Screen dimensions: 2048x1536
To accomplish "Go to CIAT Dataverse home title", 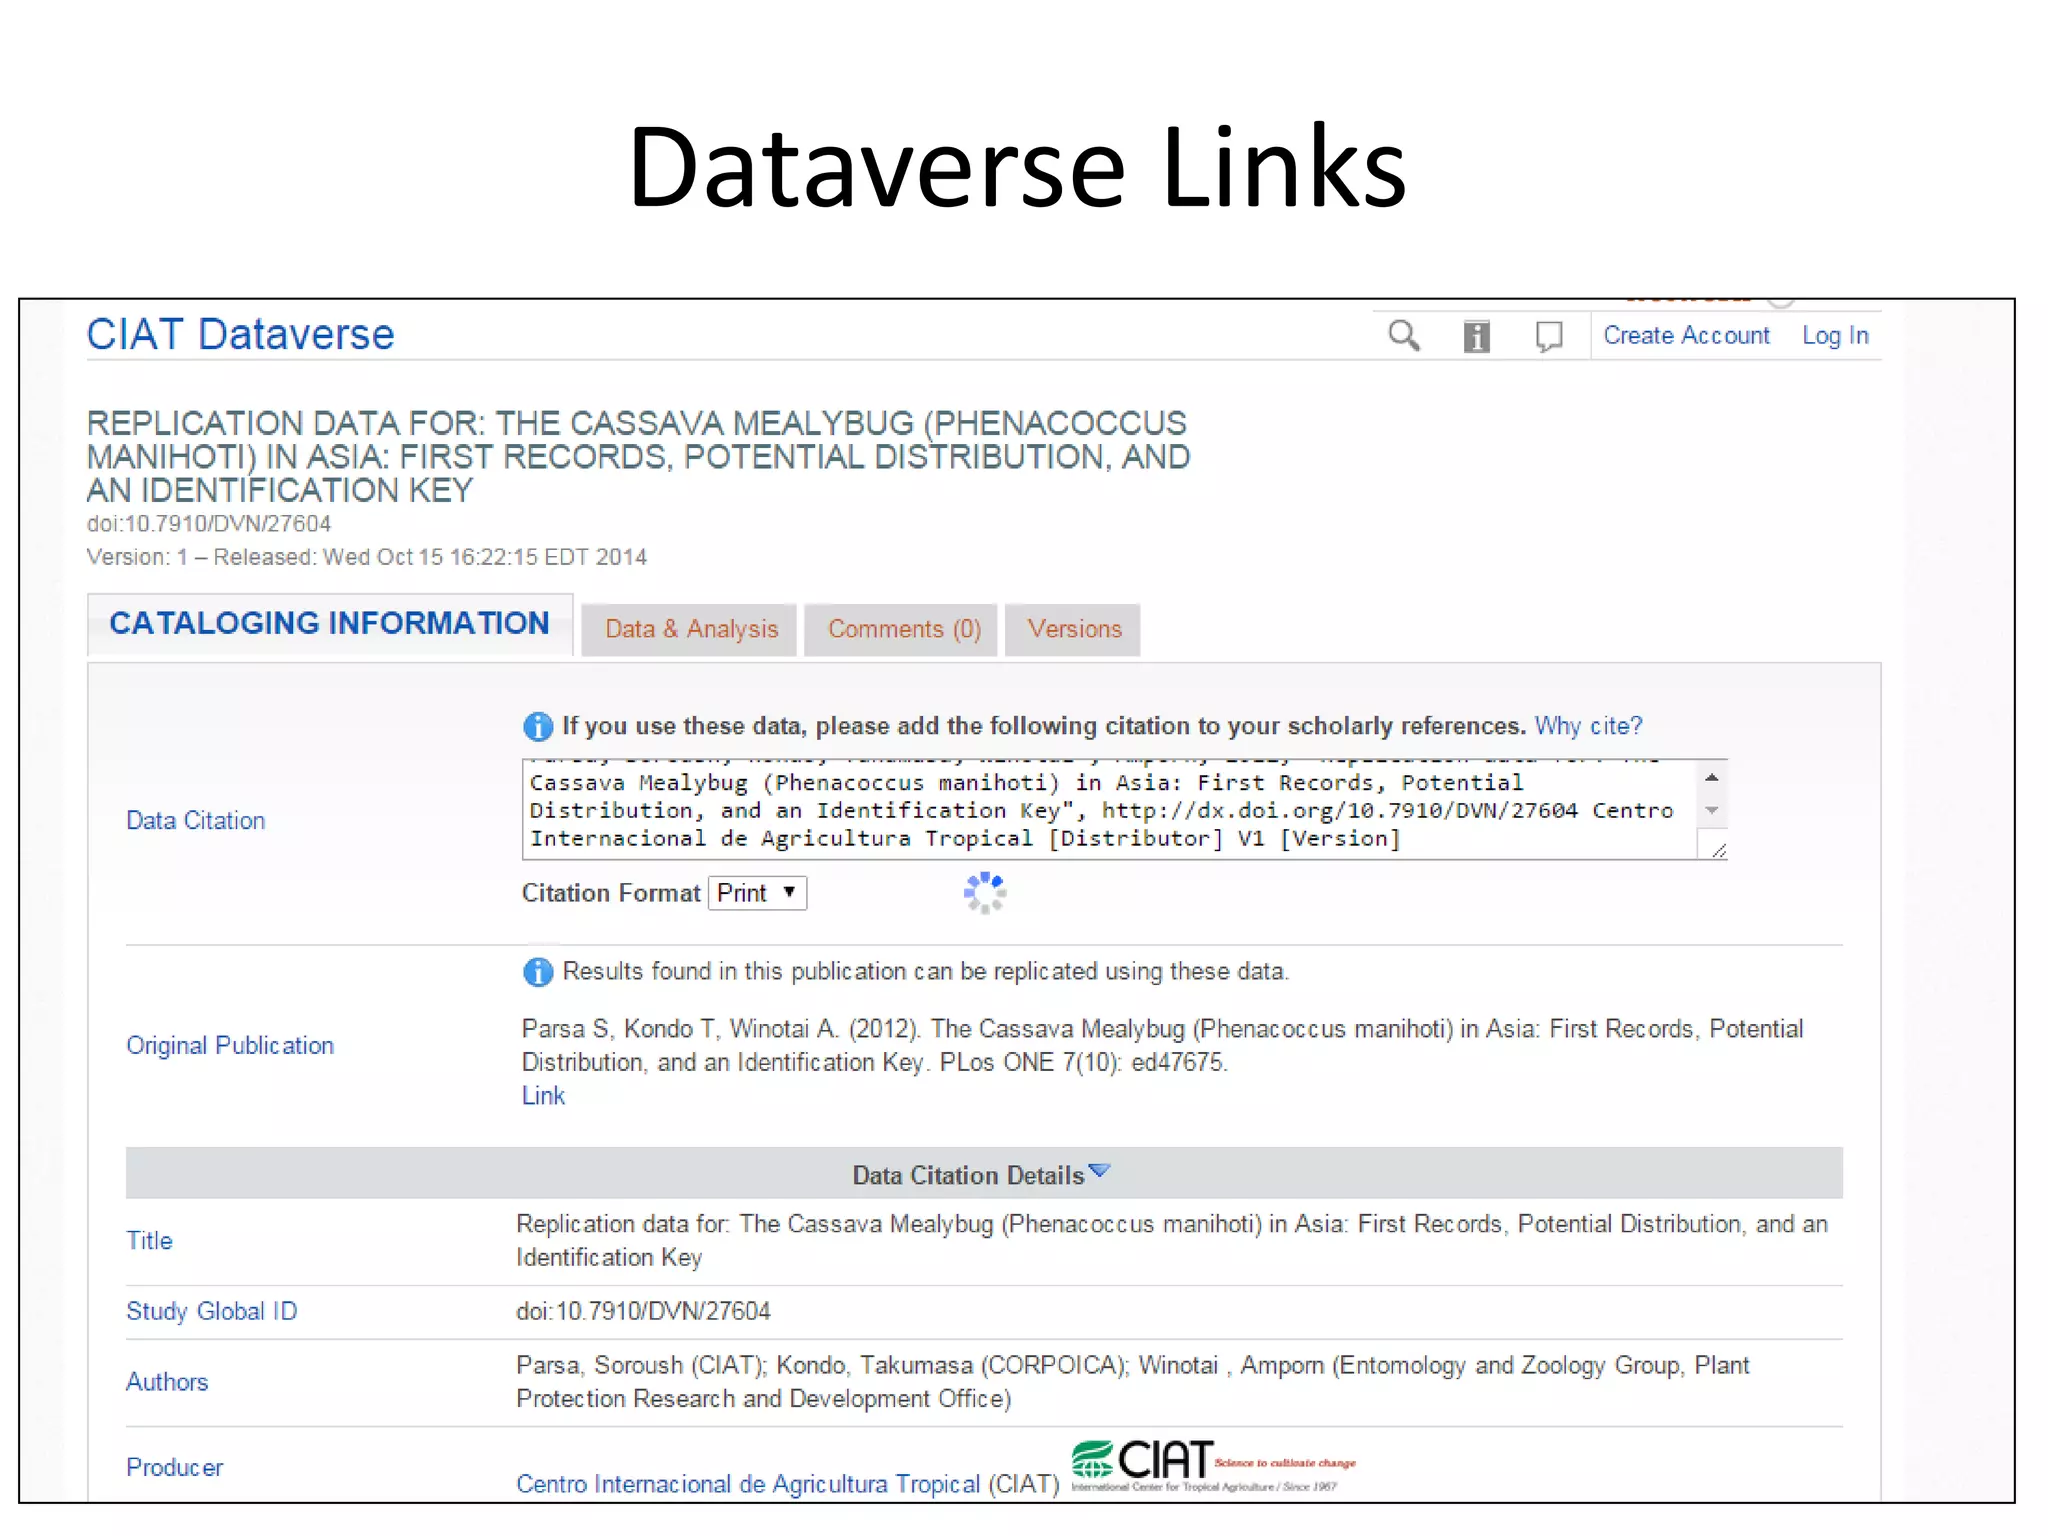I will click(240, 334).
